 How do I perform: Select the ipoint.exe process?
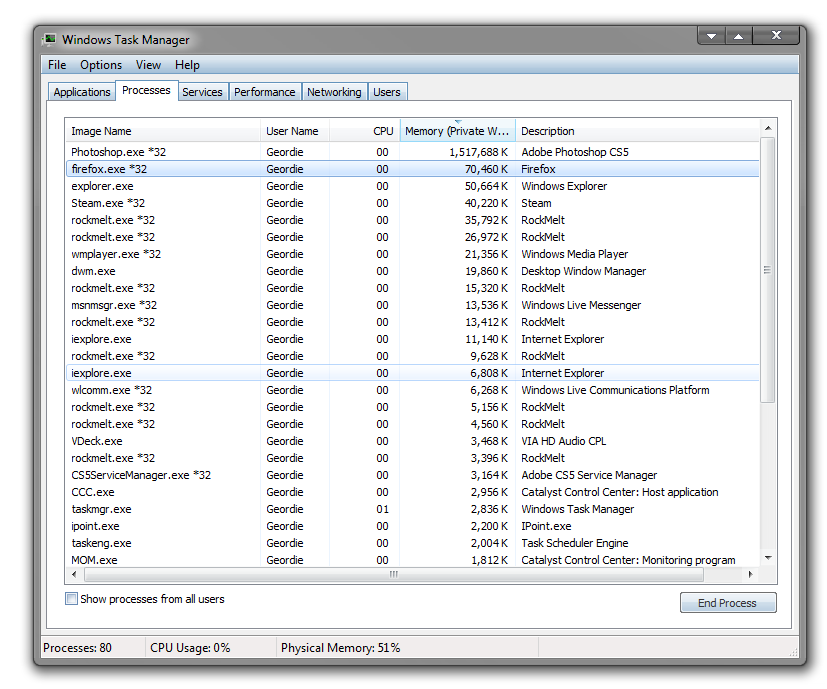click(412, 526)
